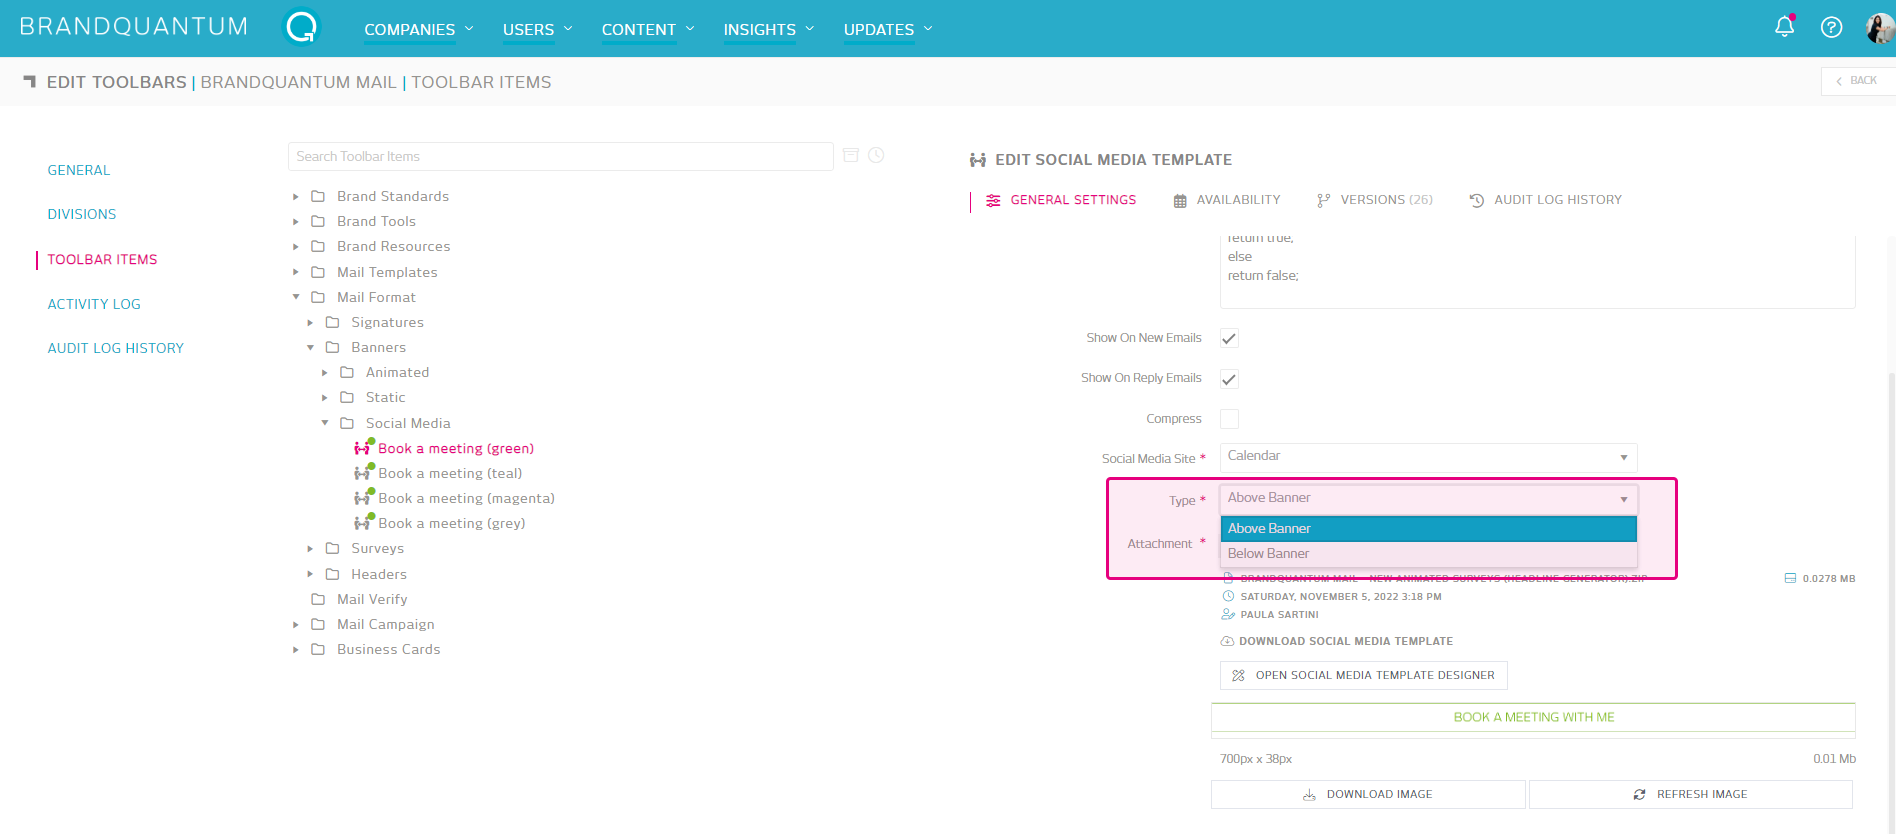
Task: Open Activity Log in the sidebar
Action: tap(94, 304)
